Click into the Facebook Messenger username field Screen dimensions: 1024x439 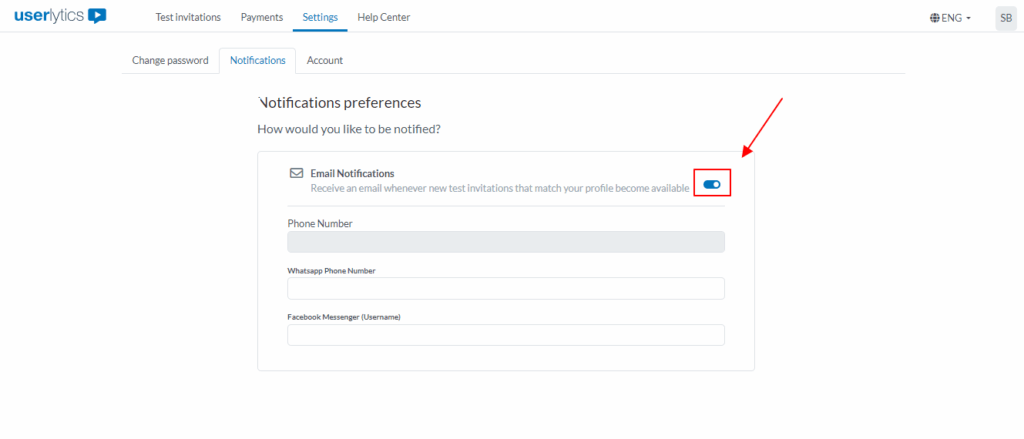tap(505, 335)
